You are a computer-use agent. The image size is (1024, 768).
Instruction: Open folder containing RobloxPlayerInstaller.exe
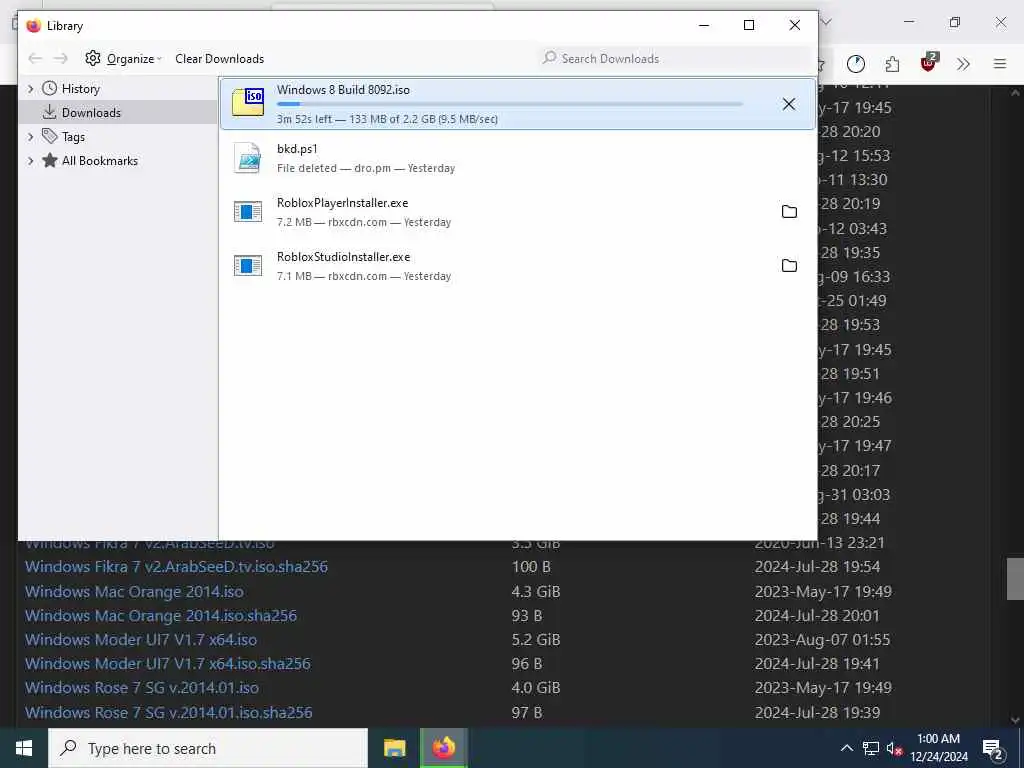click(x=790, y=212)
